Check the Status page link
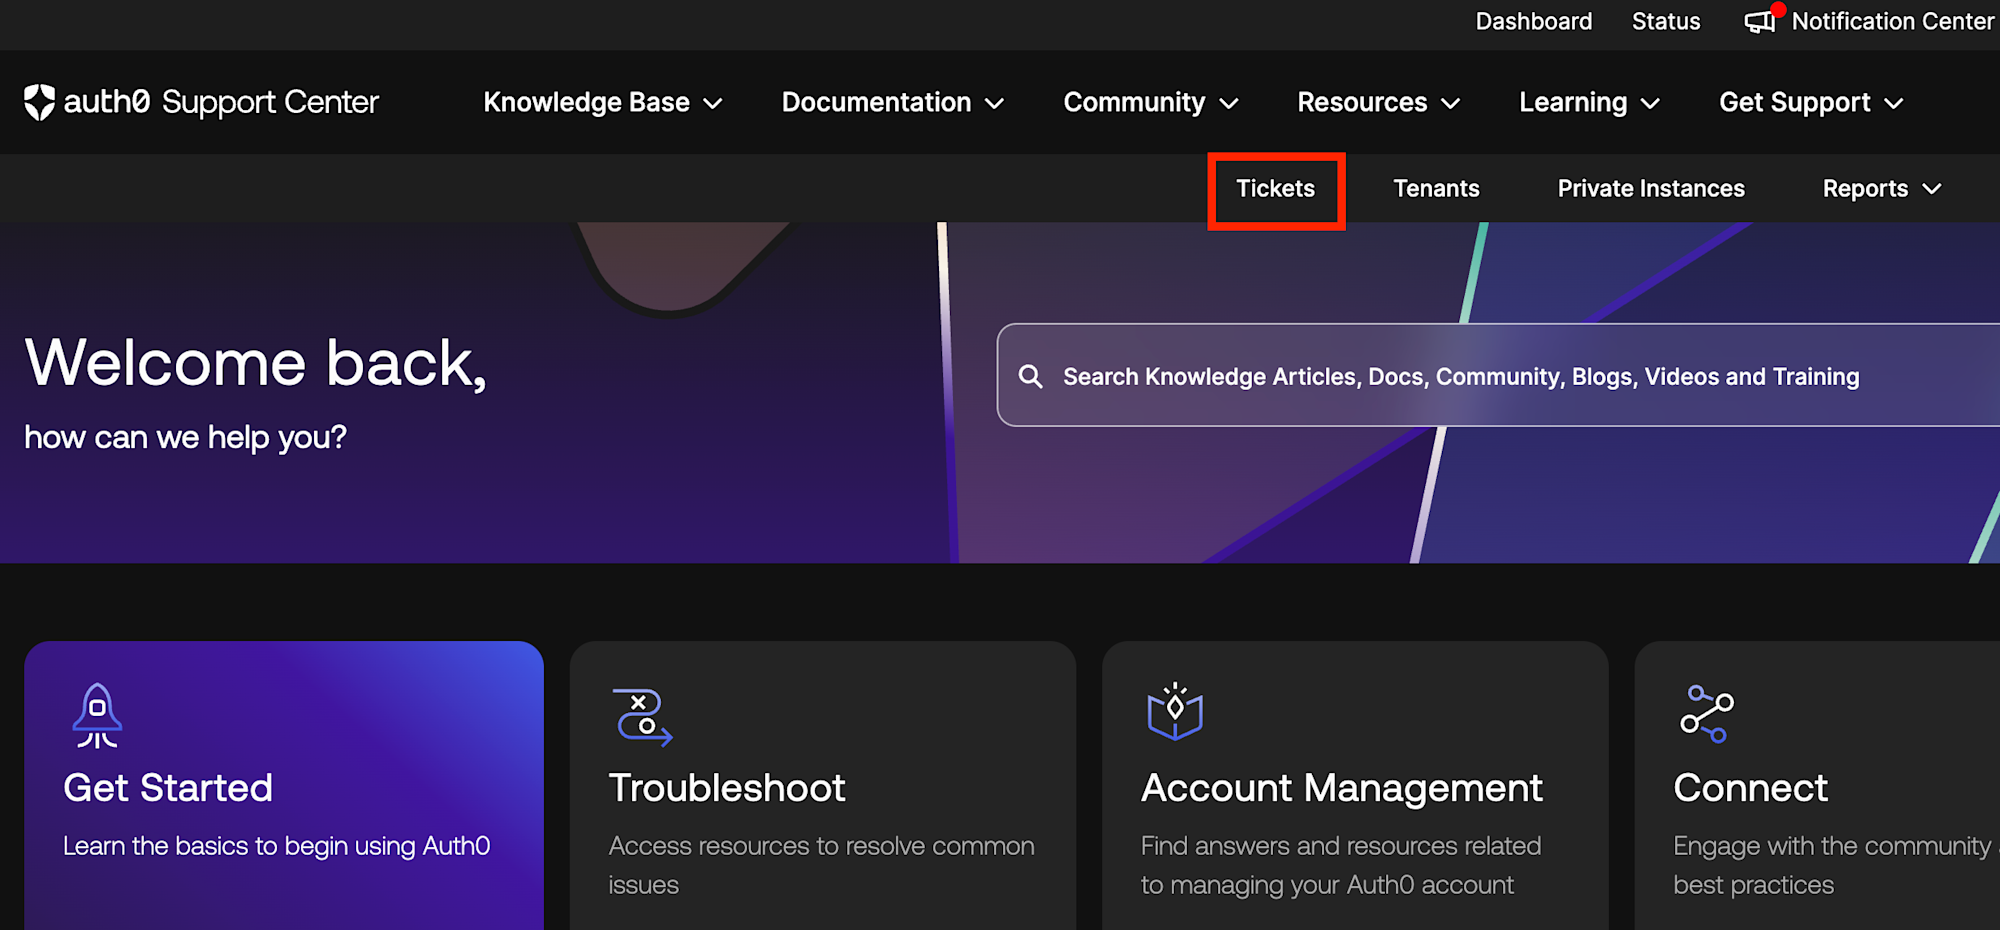Screen dimensions: 2000x930 pos(1665,21)
